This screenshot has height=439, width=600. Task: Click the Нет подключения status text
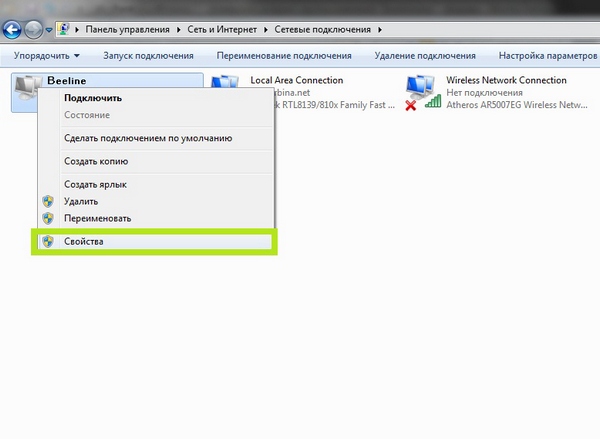484,93
